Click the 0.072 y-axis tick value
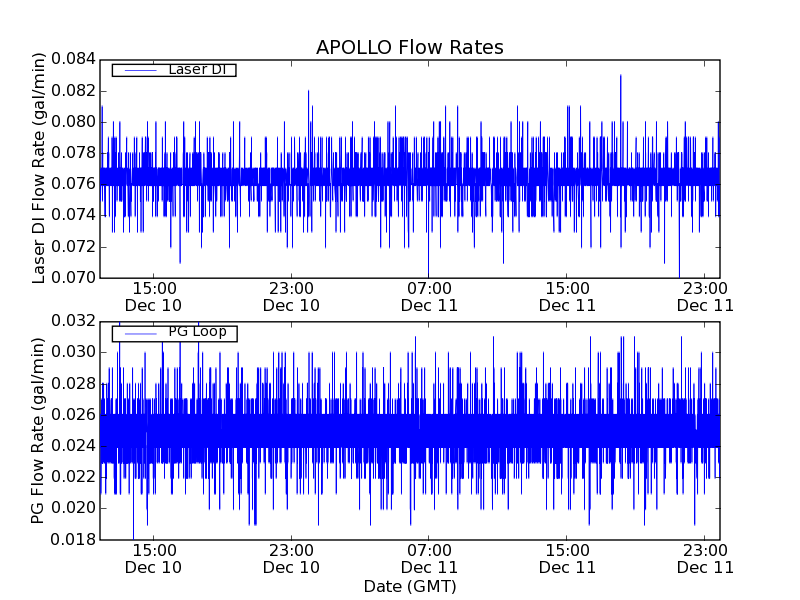This screenshot has height=600, width=800. click(73, 247)
